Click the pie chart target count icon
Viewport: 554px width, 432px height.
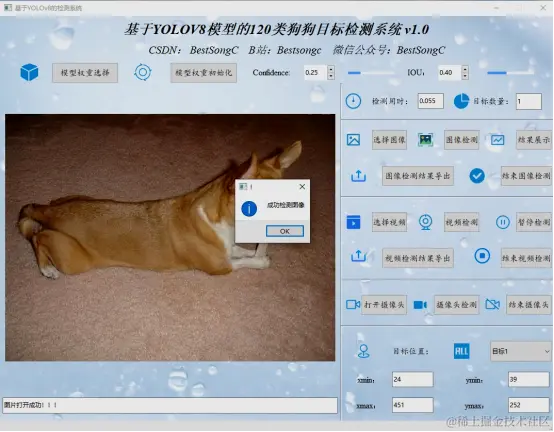coord(461,101)
